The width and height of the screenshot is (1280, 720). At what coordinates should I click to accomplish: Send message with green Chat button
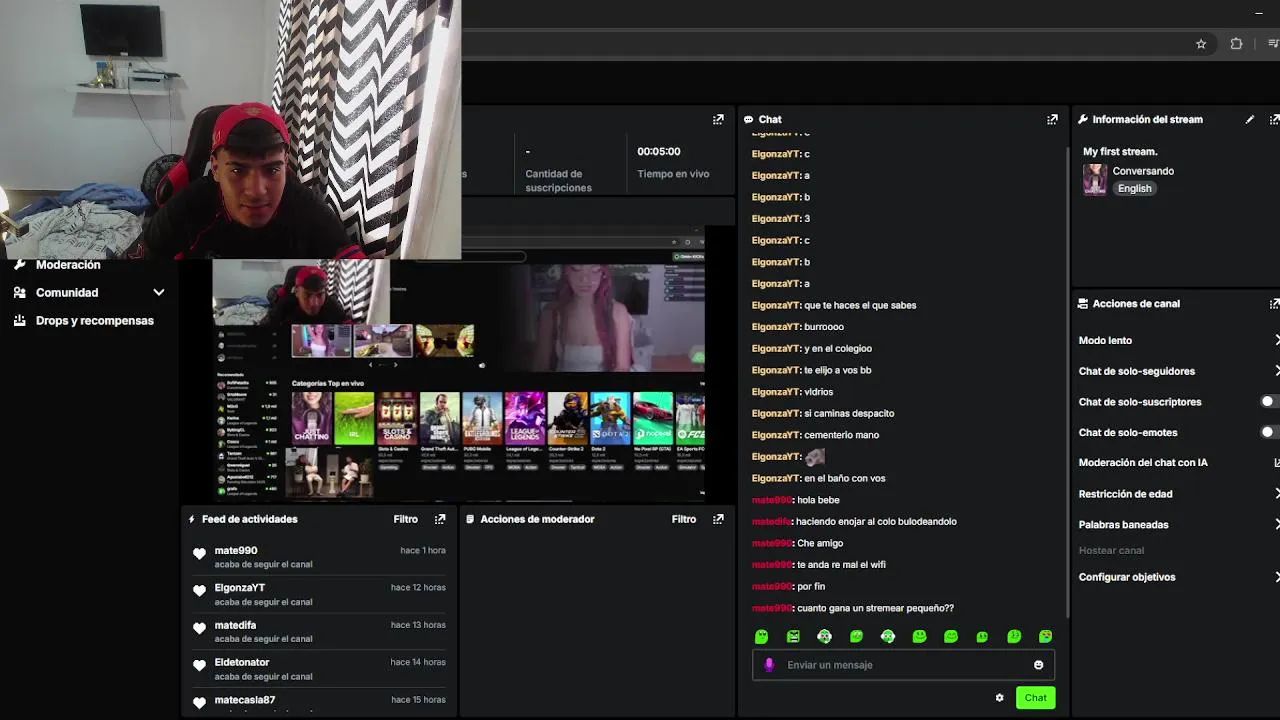(1035, 698)
